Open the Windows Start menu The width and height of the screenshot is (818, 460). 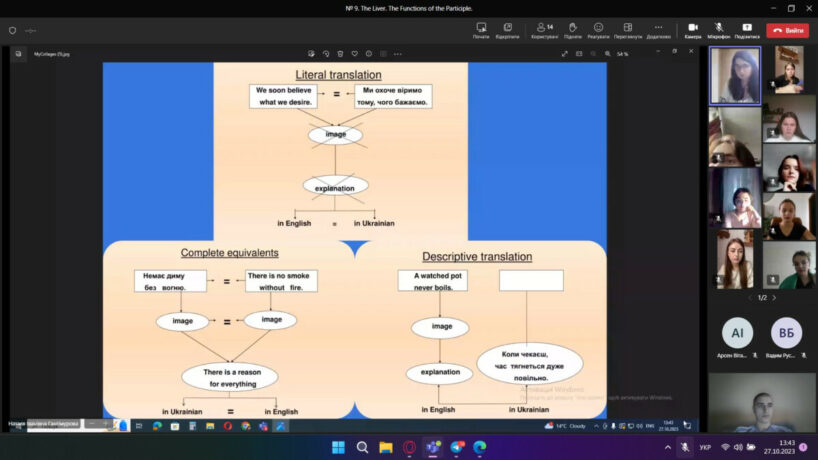pos(338,447)
